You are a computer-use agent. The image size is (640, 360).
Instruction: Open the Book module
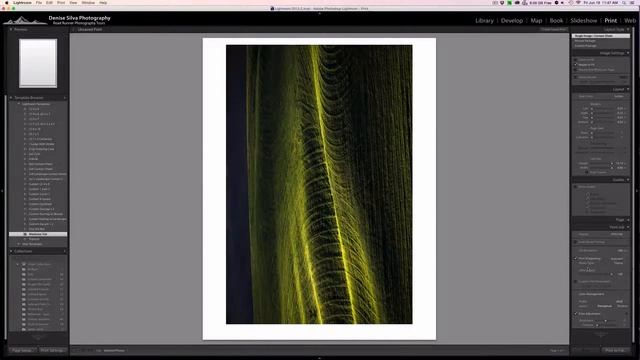tap(556, 20)
